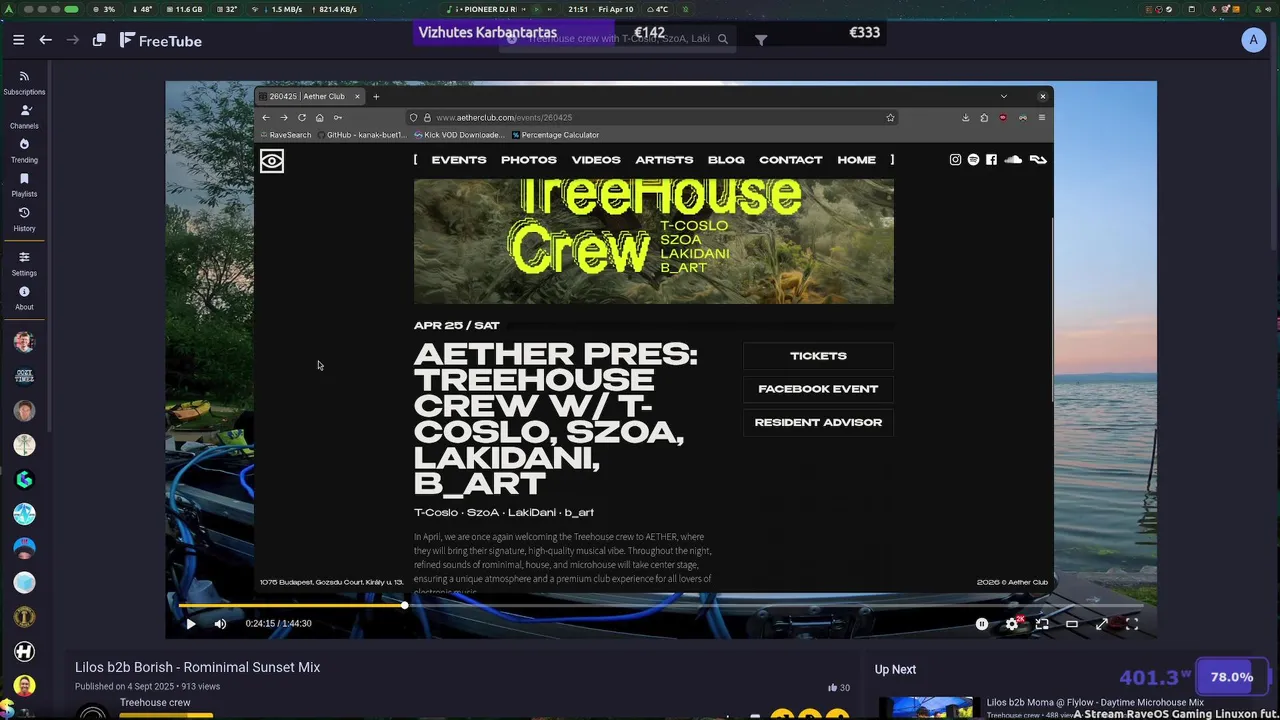Viewport: 1280px width, 720px height.
Task: Expand the tab list chevron in video's browser
Action: [1003, 96]
